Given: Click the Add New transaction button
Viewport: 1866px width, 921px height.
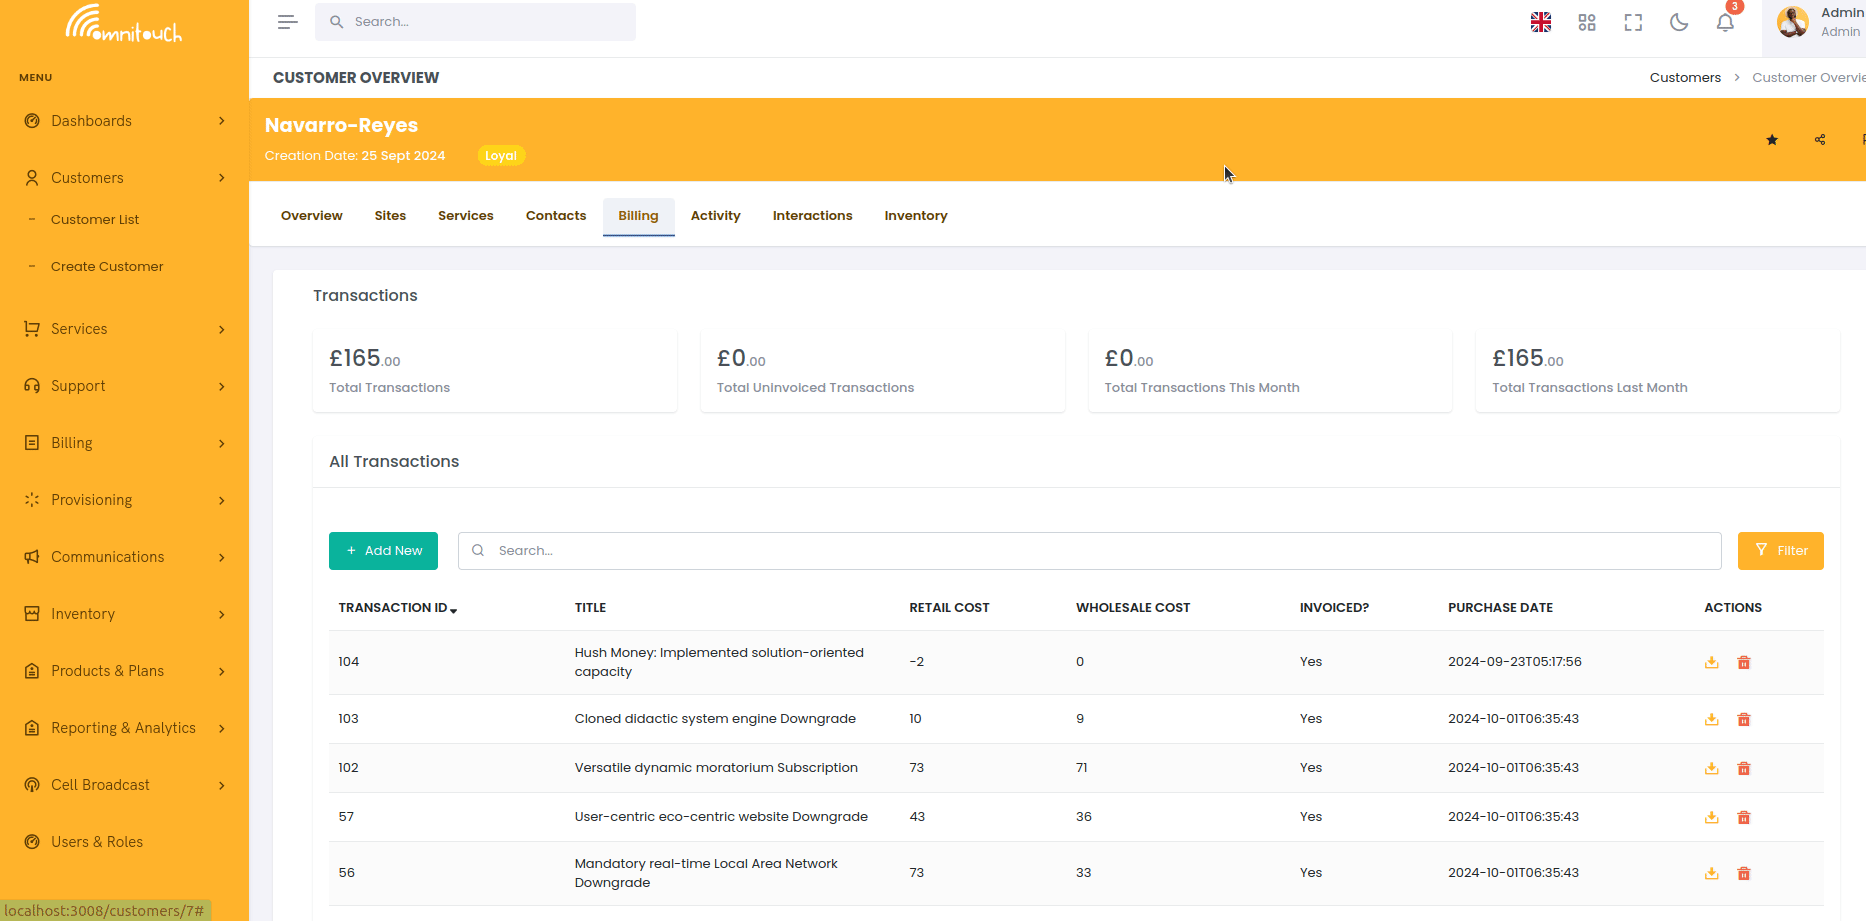Looking at the screenshot, I should point(383,551).
